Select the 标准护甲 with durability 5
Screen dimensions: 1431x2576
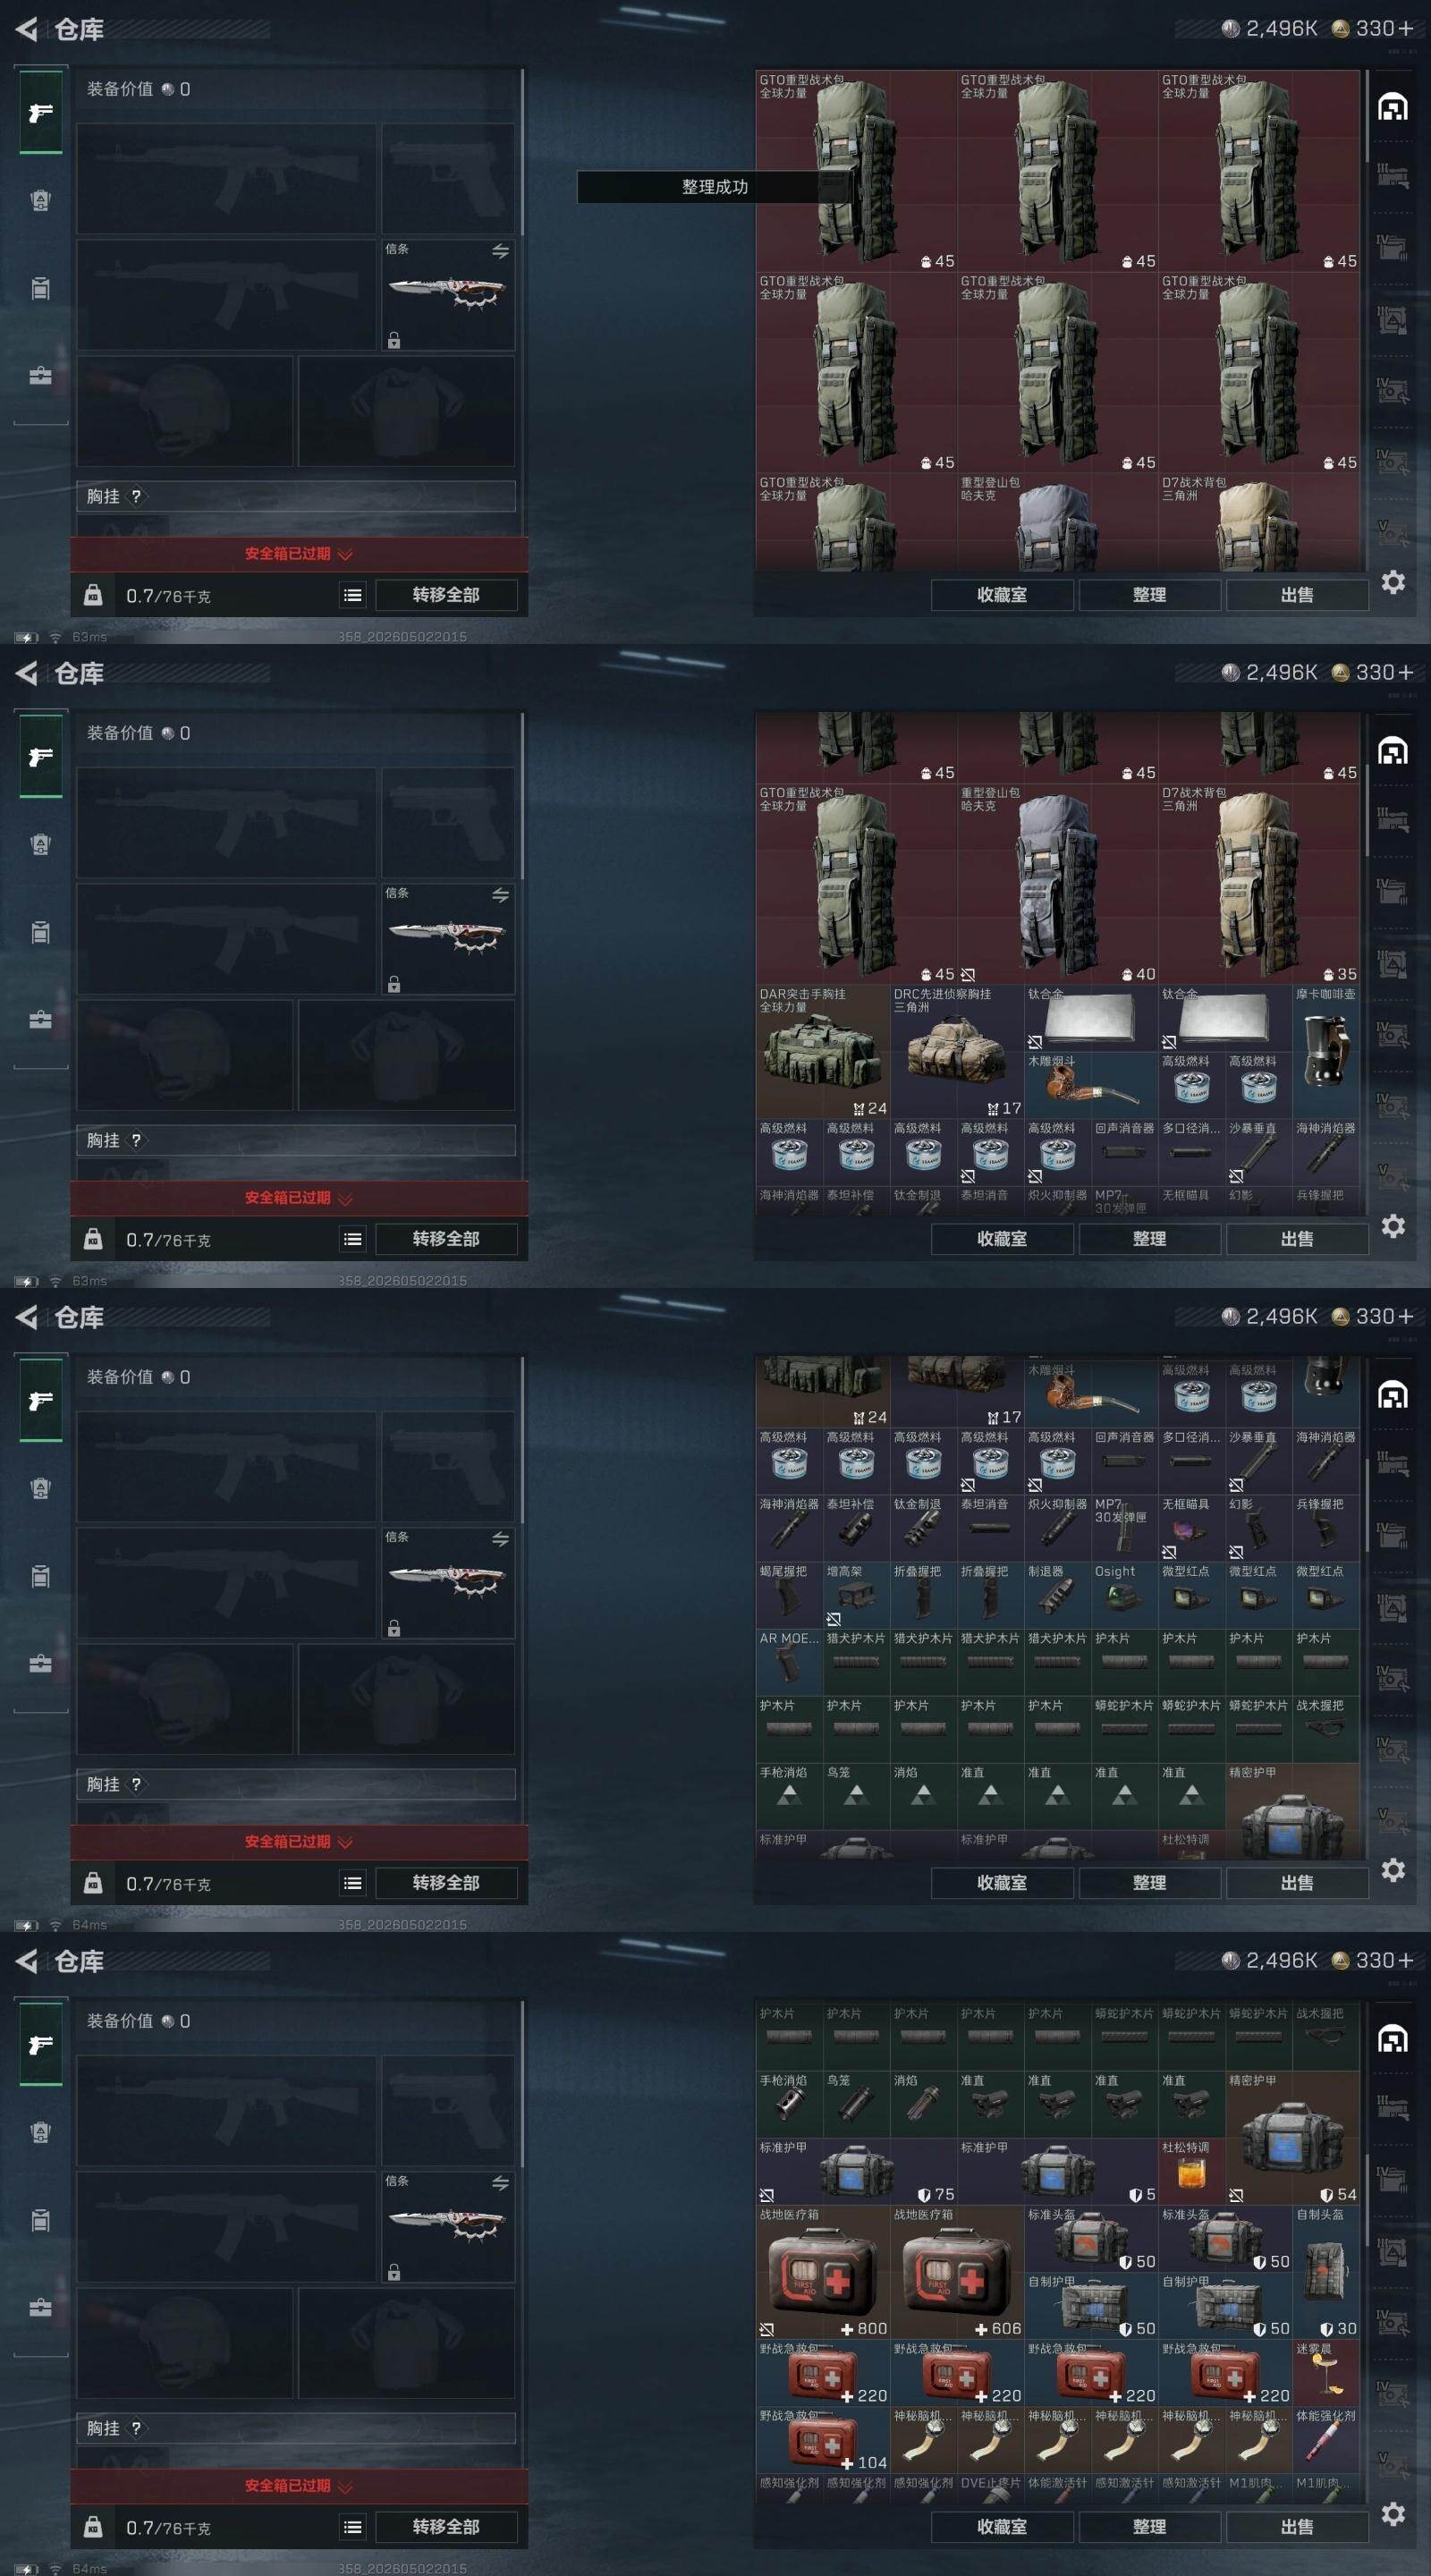[1058, 2172]
